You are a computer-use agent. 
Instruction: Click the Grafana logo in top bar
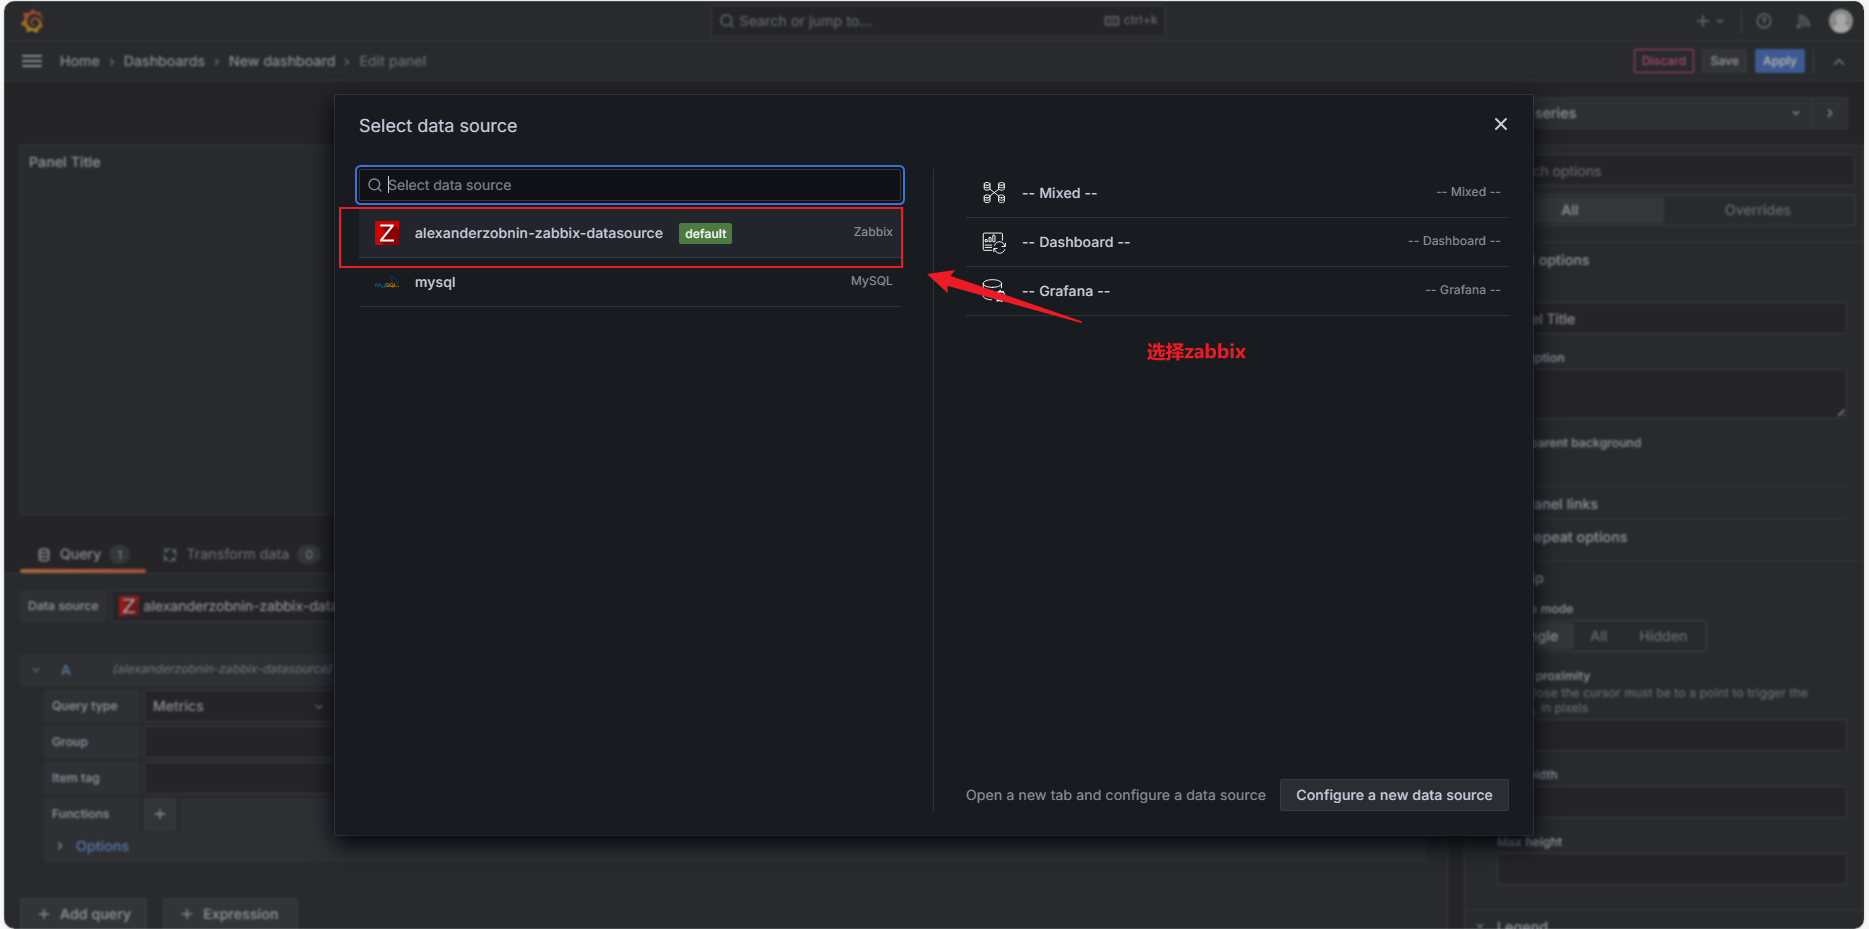pos(32,21)
